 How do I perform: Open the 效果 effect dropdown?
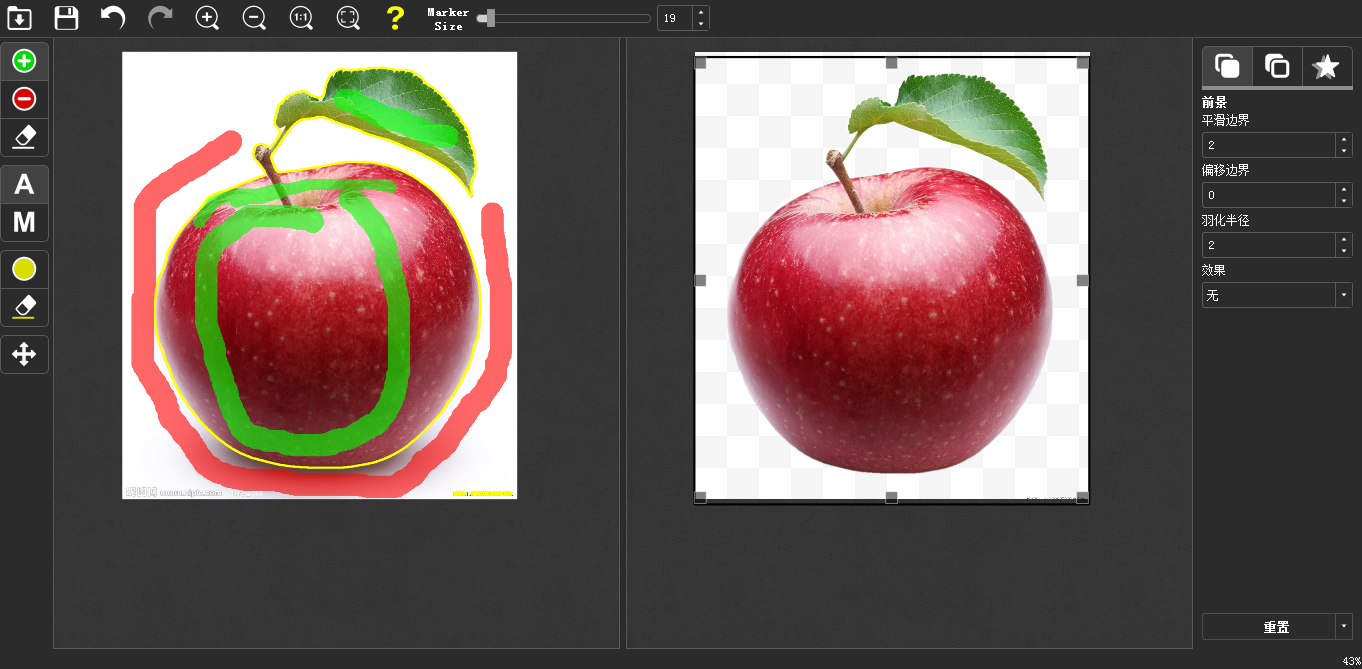1276,295
